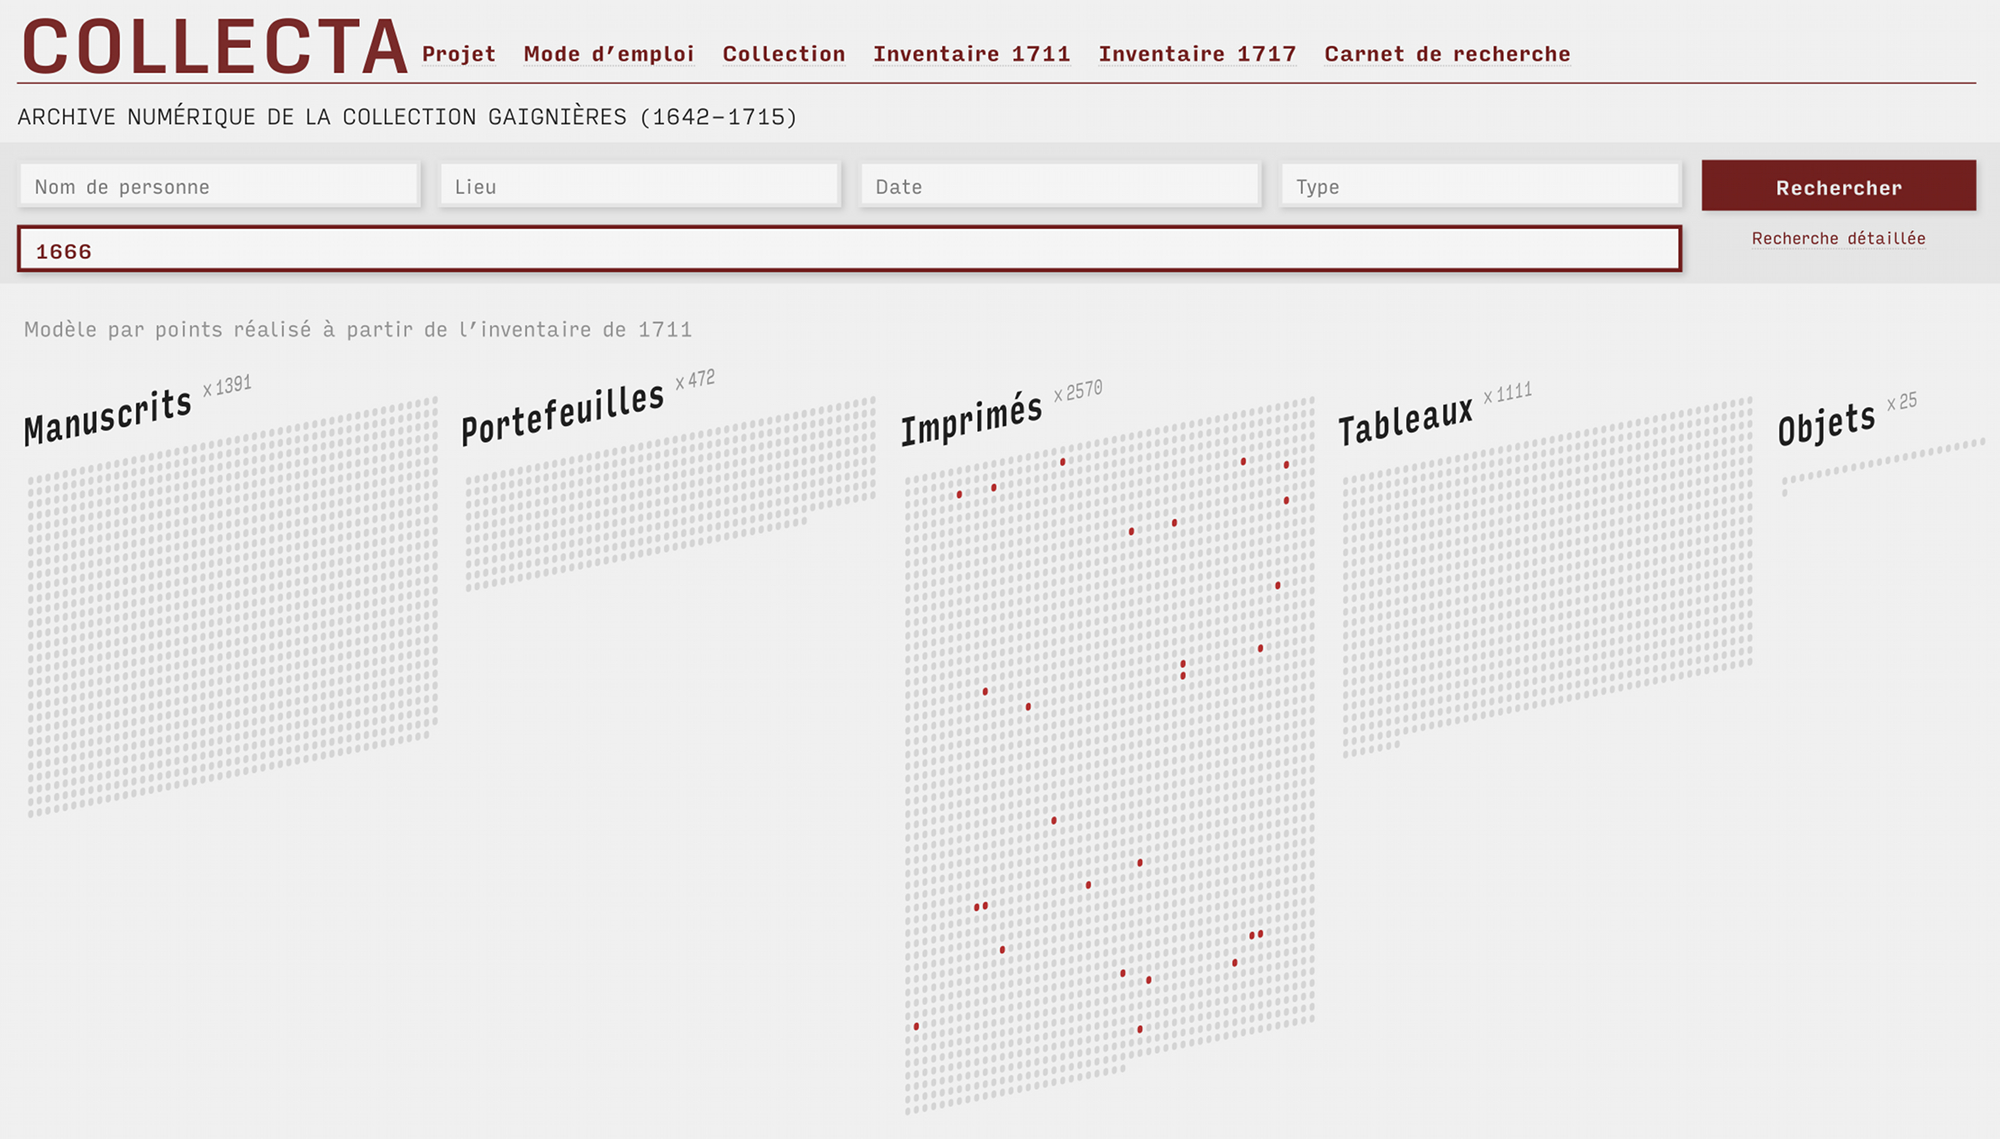This screenshot has height=1139, width=2000.
Task: Click the x 2570 count label
Action: click(1078, 391)
